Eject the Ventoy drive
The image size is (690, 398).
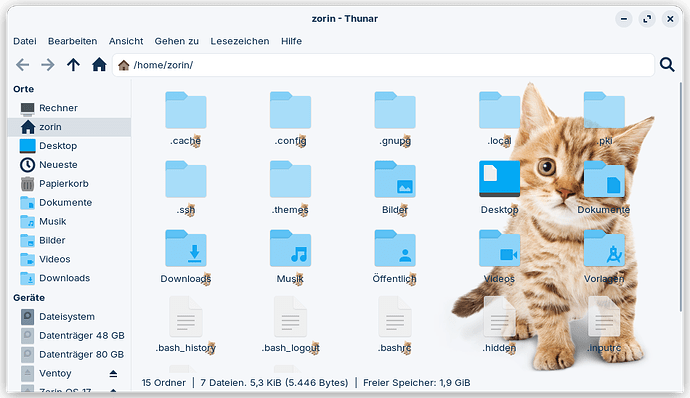point(113,373)
